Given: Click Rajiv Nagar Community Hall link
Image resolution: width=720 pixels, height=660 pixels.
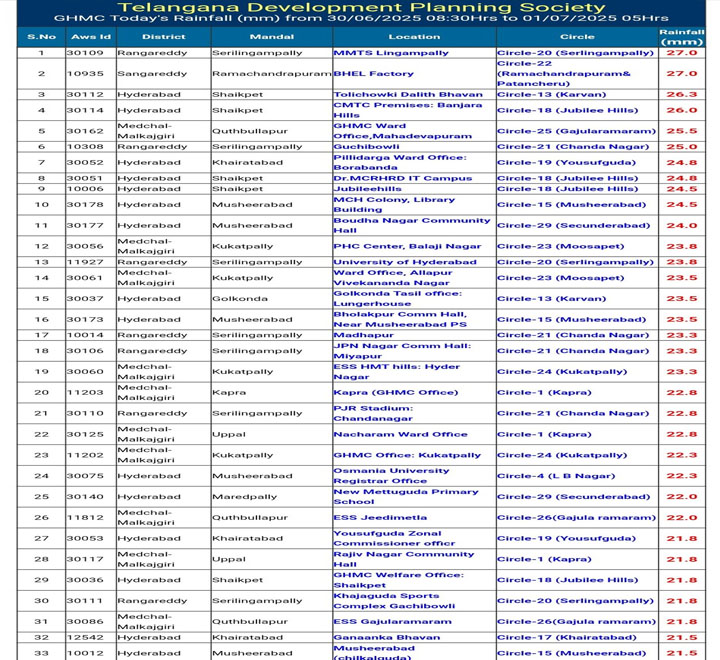Looking at the screenshot, I should point(404,559).
